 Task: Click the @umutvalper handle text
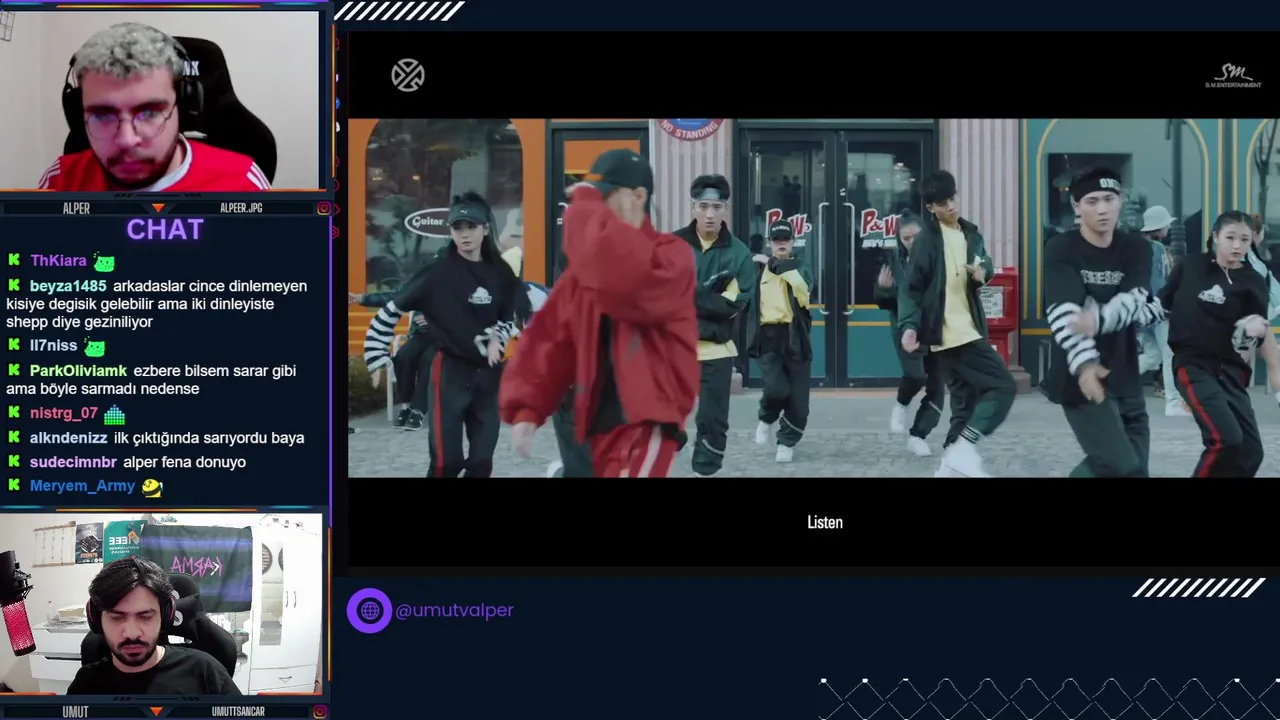click(x=454, y=610)
